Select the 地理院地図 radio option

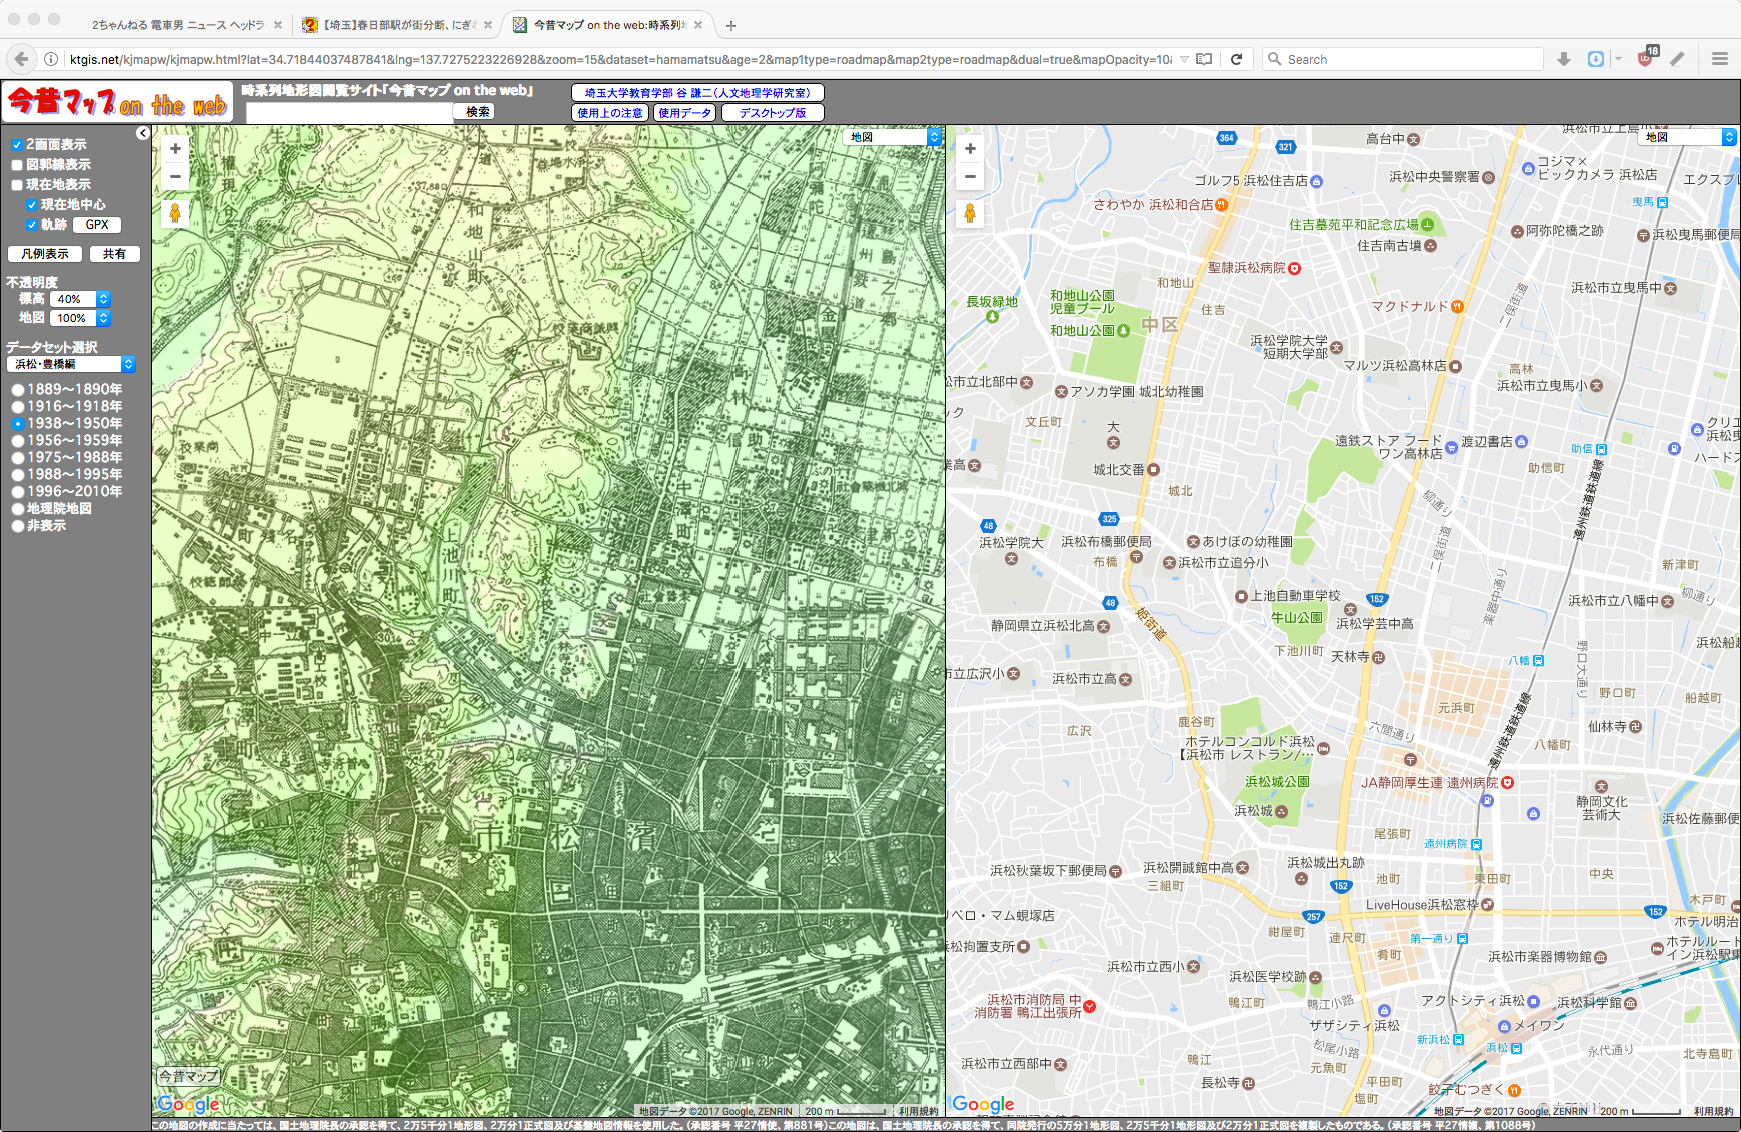(x=18, y=509)
